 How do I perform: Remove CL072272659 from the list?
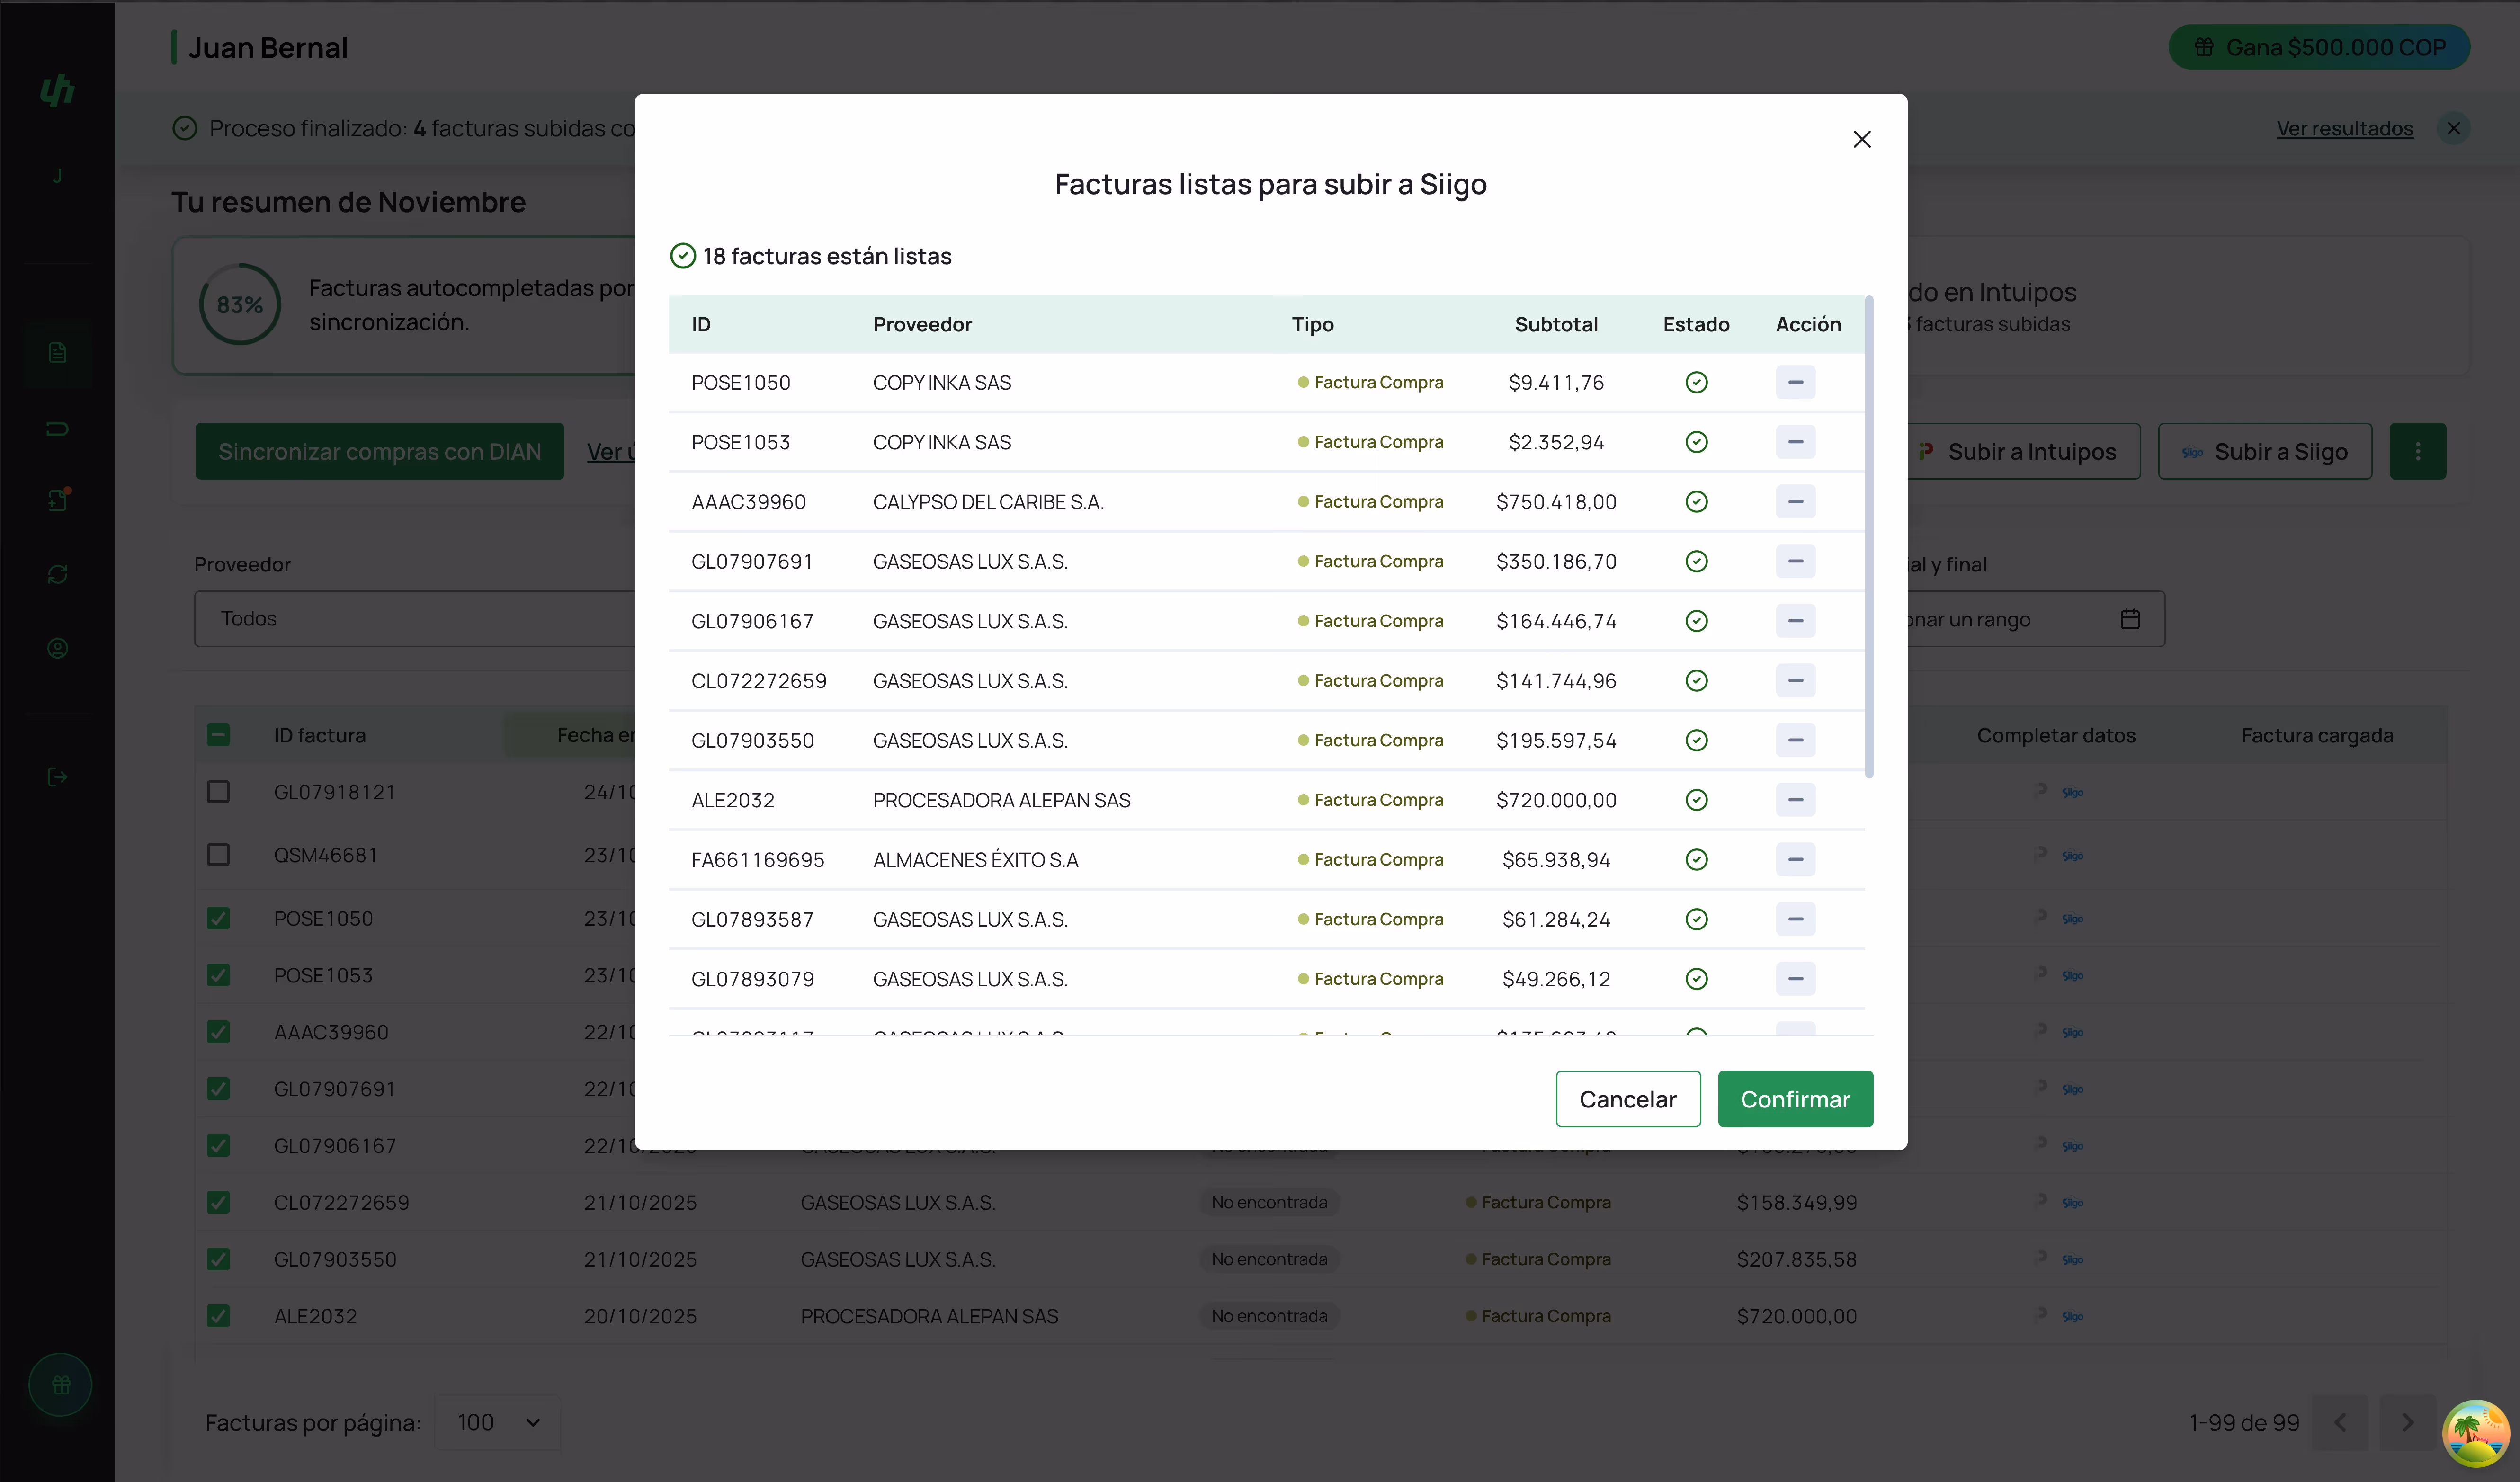tap(1795, 681)
